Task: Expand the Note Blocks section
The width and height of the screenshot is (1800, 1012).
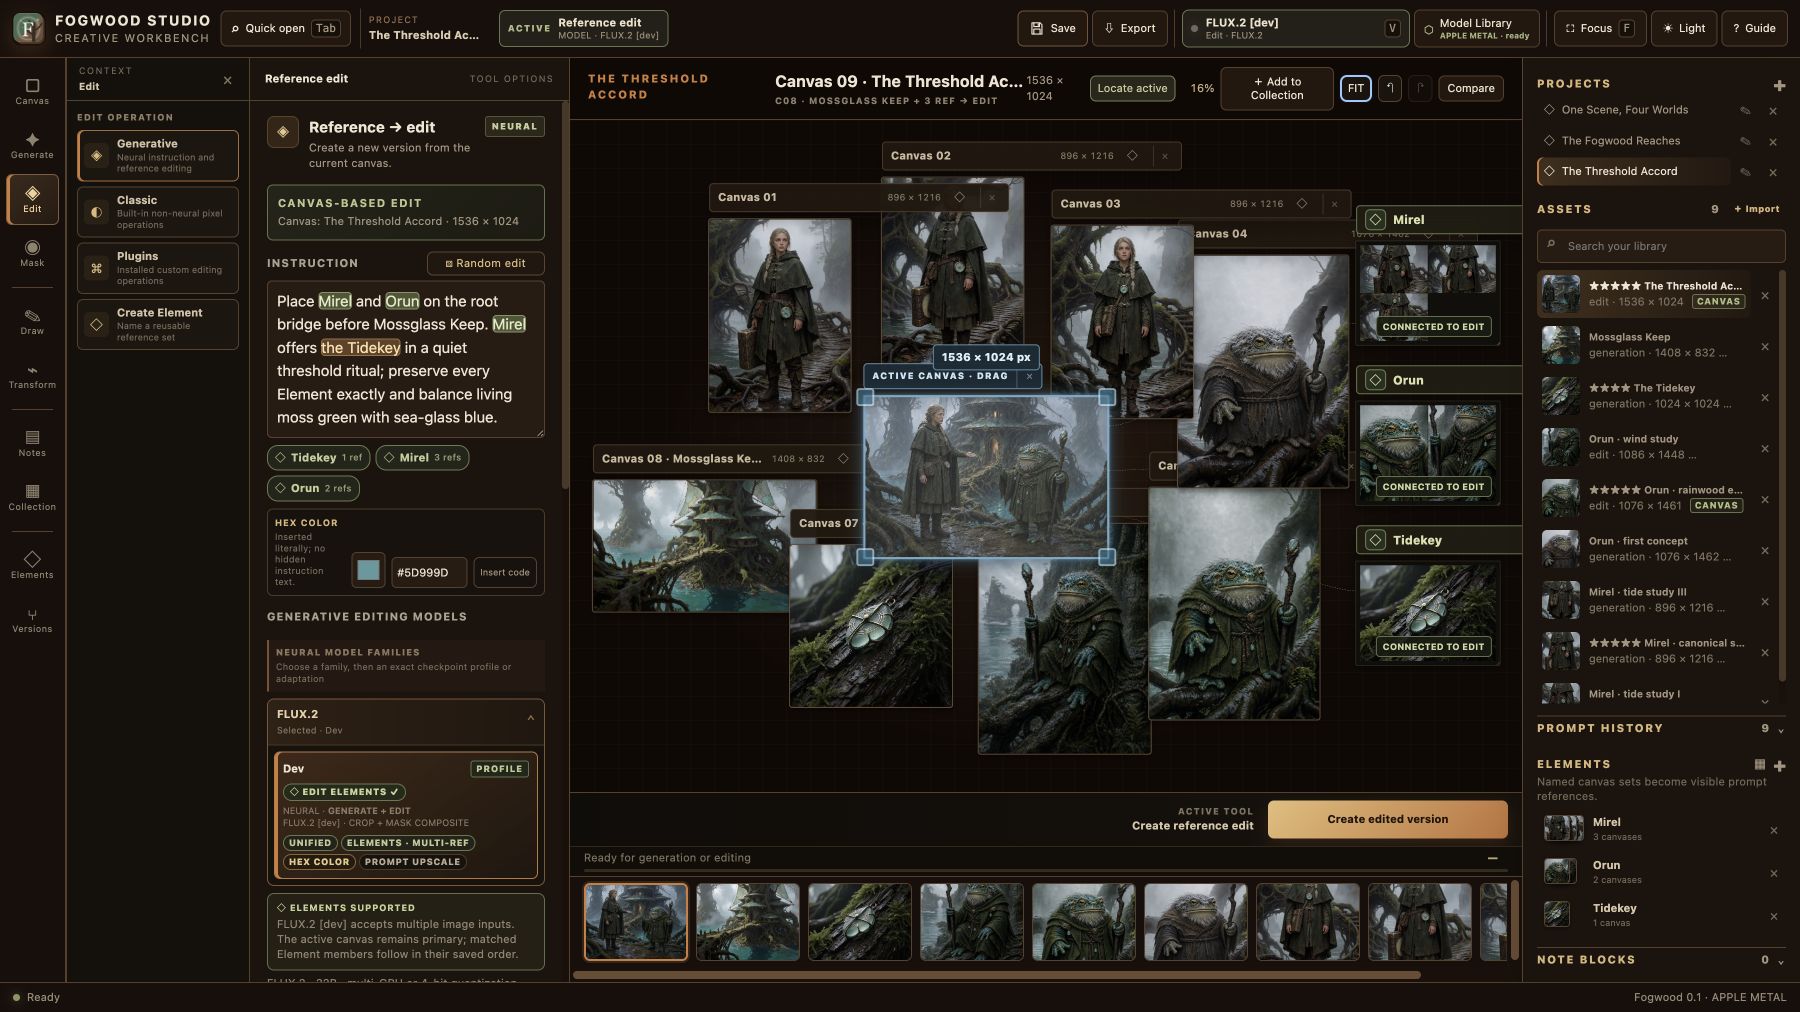Action: click(x=1780, y=961)
